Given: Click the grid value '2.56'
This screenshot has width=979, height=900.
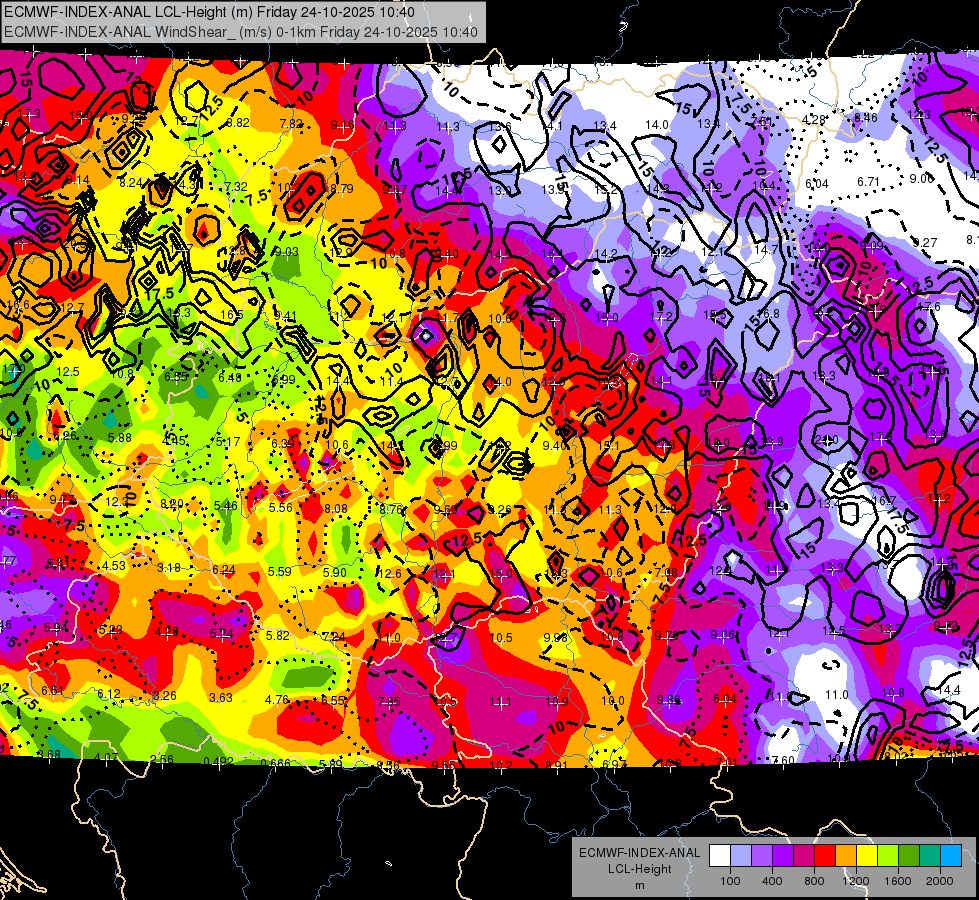Looking at the screenshot, I should [x=162, y=759].
